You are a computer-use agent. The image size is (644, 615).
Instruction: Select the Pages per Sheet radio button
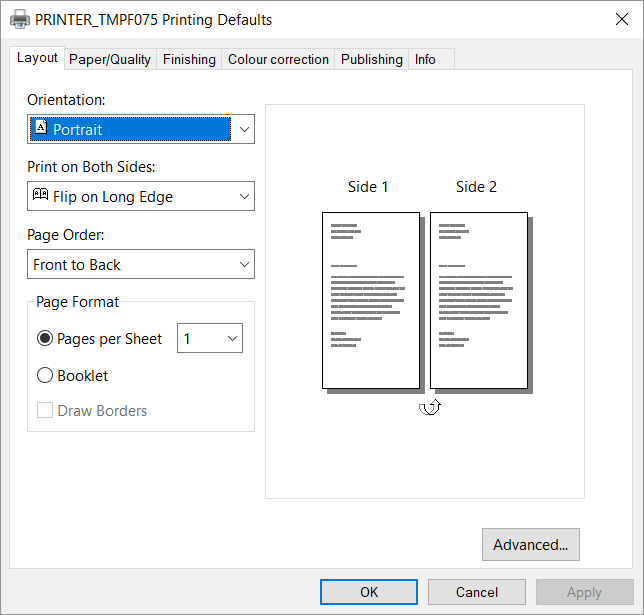45,339
